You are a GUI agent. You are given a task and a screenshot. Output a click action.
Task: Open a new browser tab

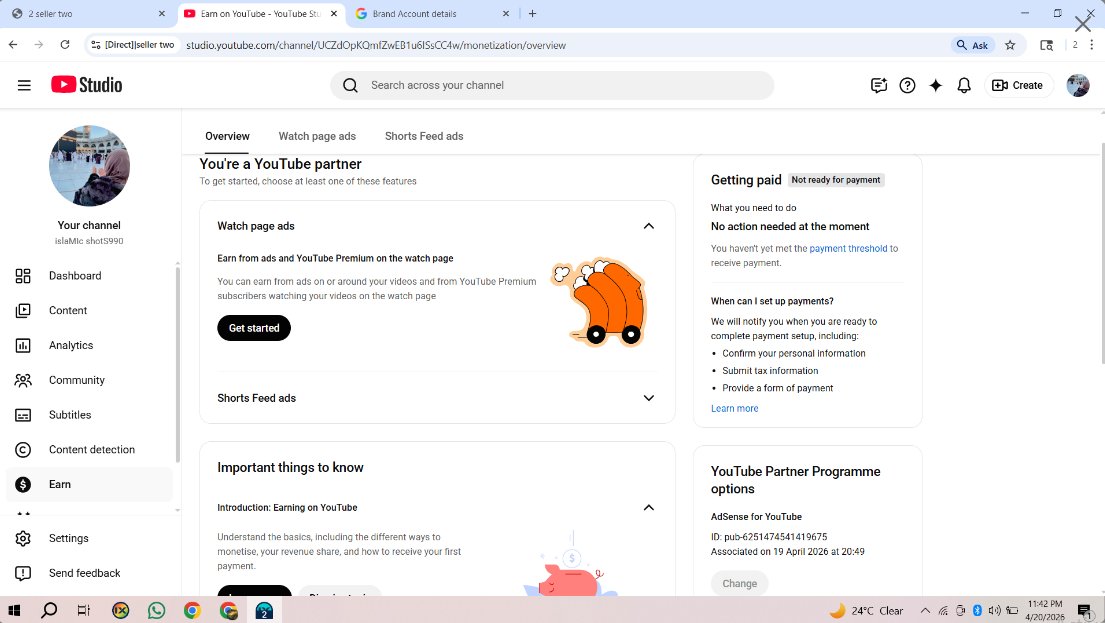[532, 13]
